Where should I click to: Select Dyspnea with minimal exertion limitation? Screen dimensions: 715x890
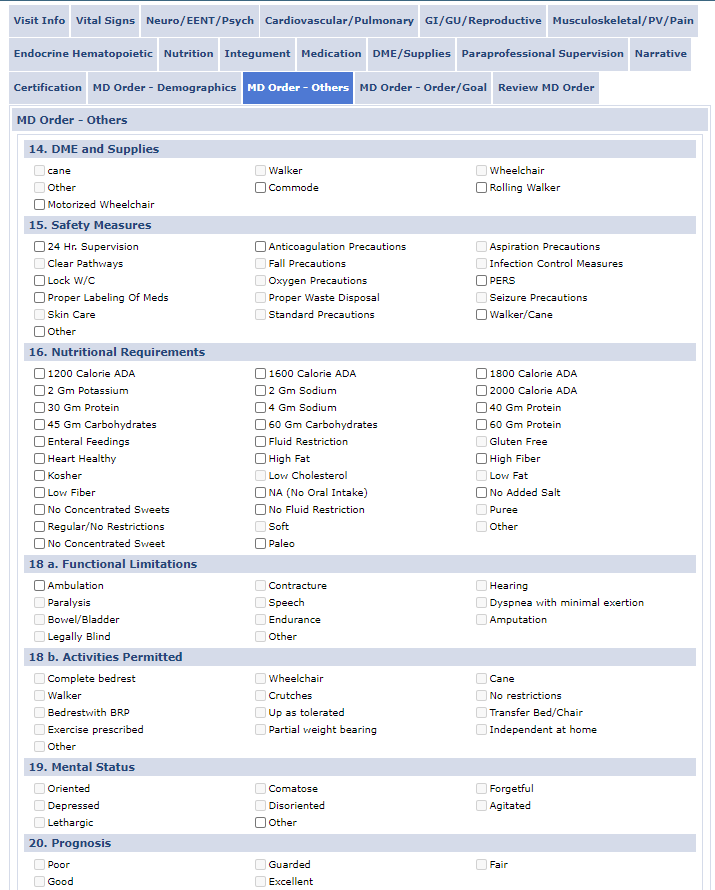tap(481, 602)
